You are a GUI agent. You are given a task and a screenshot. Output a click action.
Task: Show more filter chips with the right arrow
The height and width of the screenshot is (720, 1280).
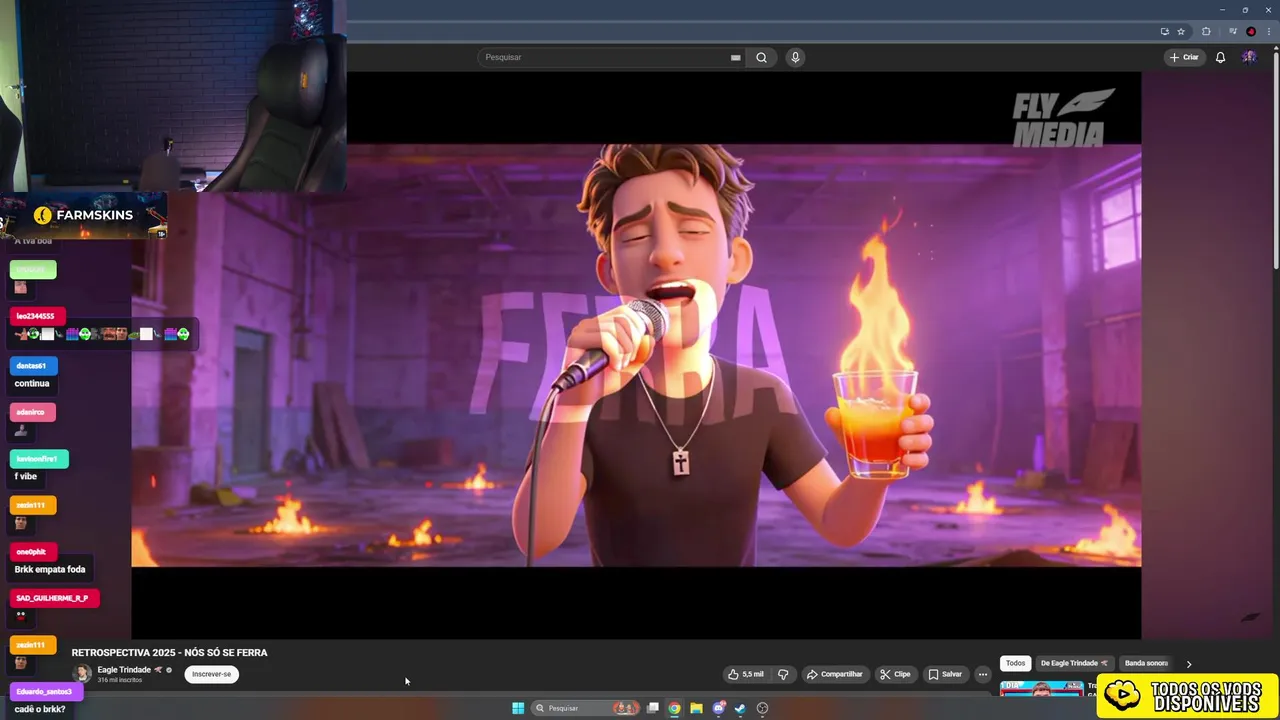click(x=1188, y=663)
